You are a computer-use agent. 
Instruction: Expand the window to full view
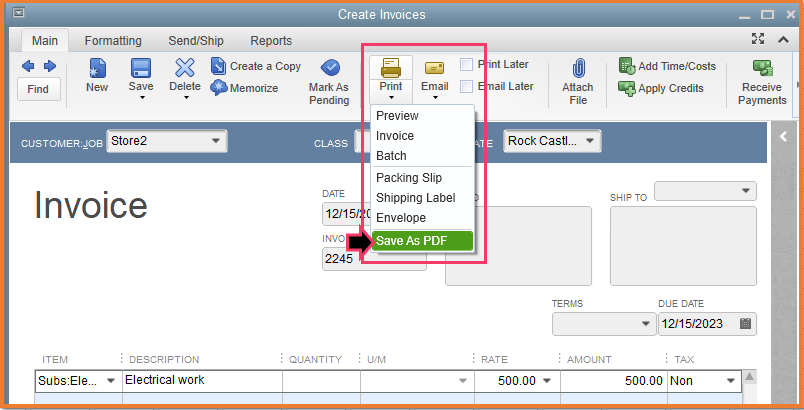coord(758,38)
